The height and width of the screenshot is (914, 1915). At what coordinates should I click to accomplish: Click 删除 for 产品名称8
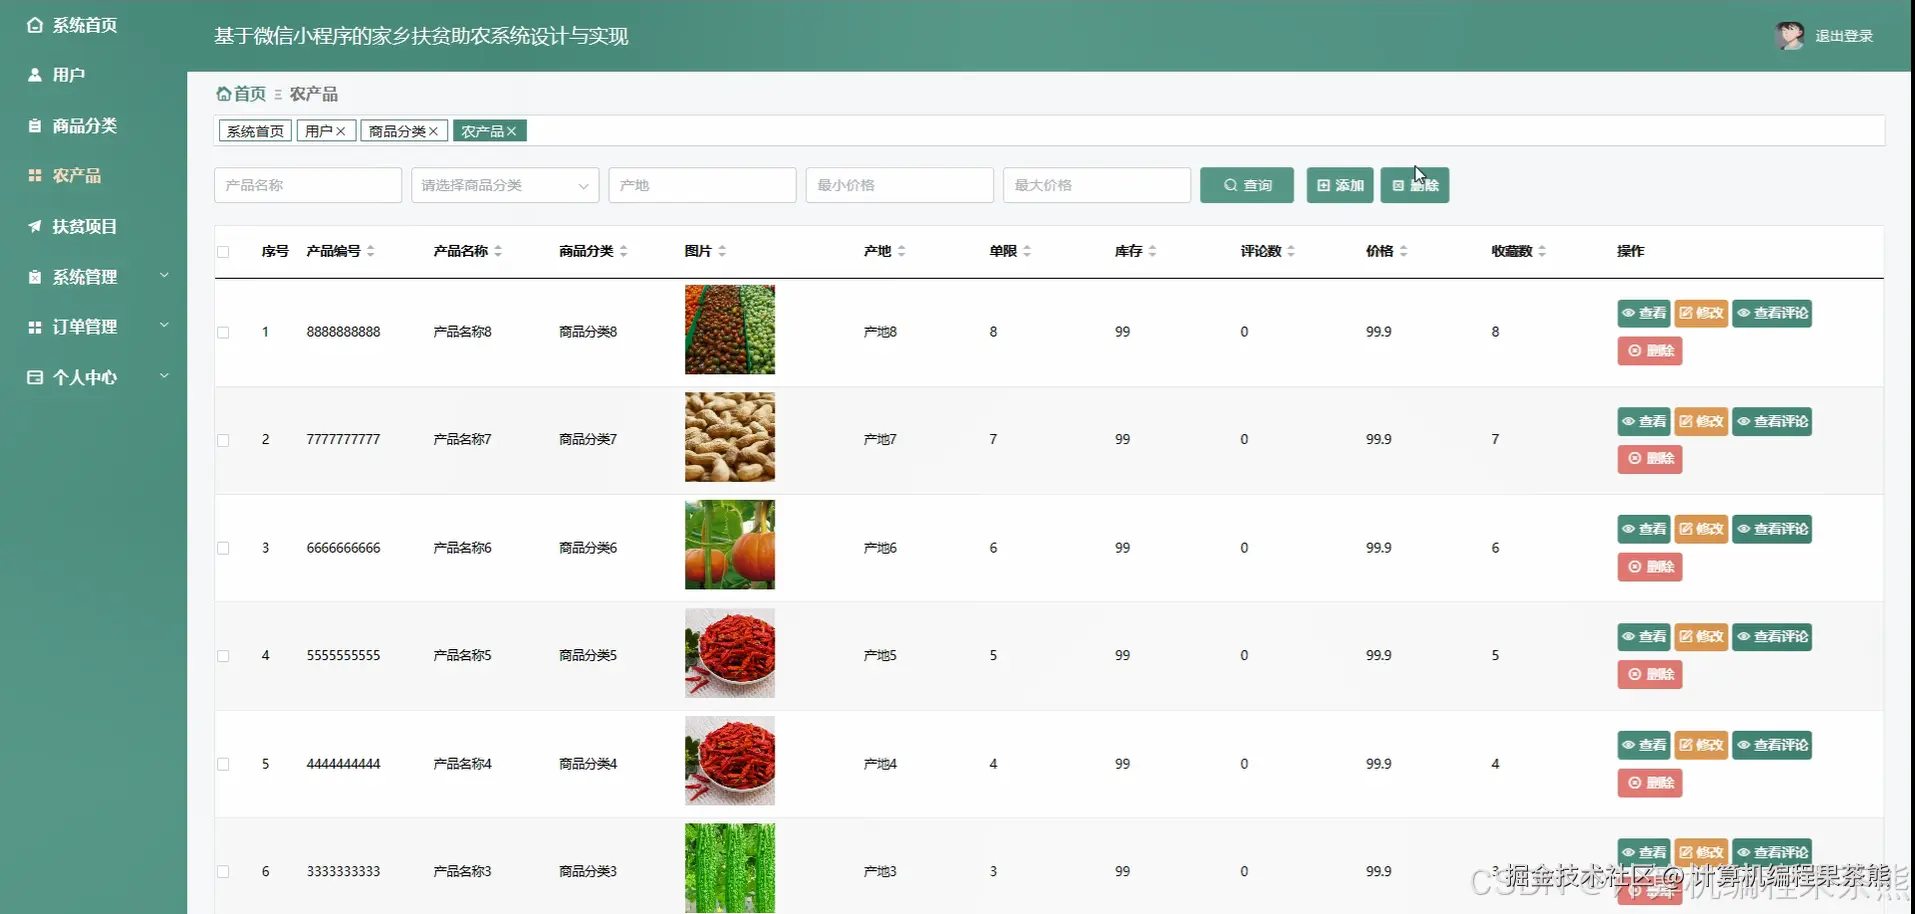click(x=1650, y=351)
